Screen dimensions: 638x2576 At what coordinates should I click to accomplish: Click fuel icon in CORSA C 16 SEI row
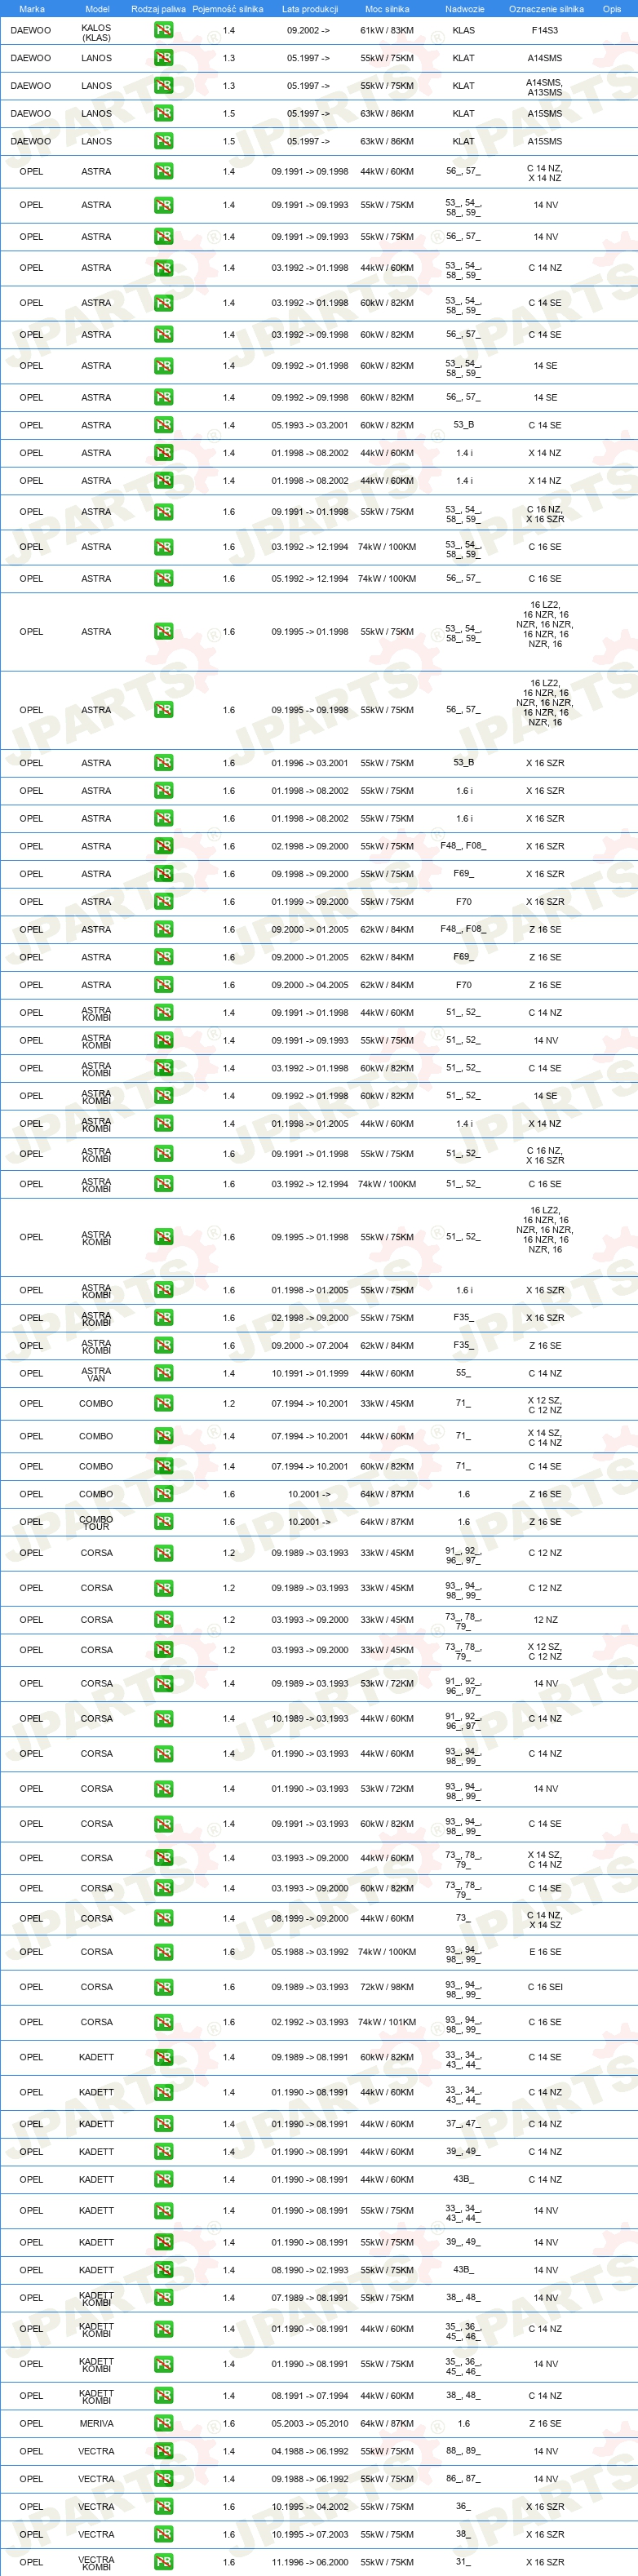click(x=163, y=1987)
